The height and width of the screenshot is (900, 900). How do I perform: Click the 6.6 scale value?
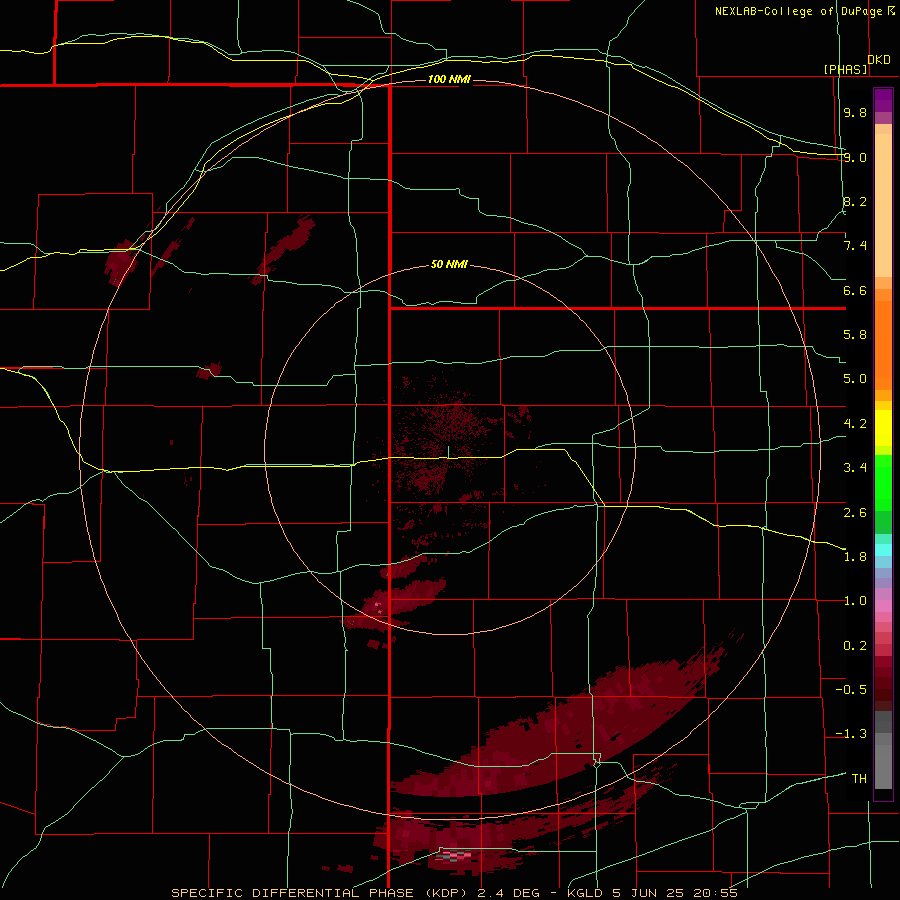[x=855, y=290]
